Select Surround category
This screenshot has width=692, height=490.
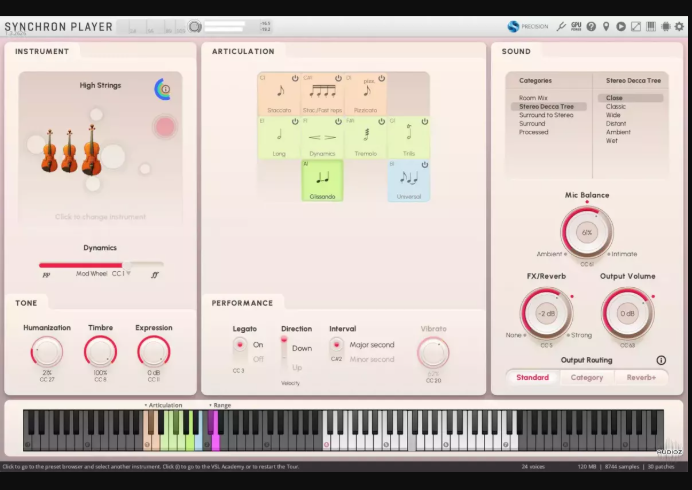[x=532, y=124]
